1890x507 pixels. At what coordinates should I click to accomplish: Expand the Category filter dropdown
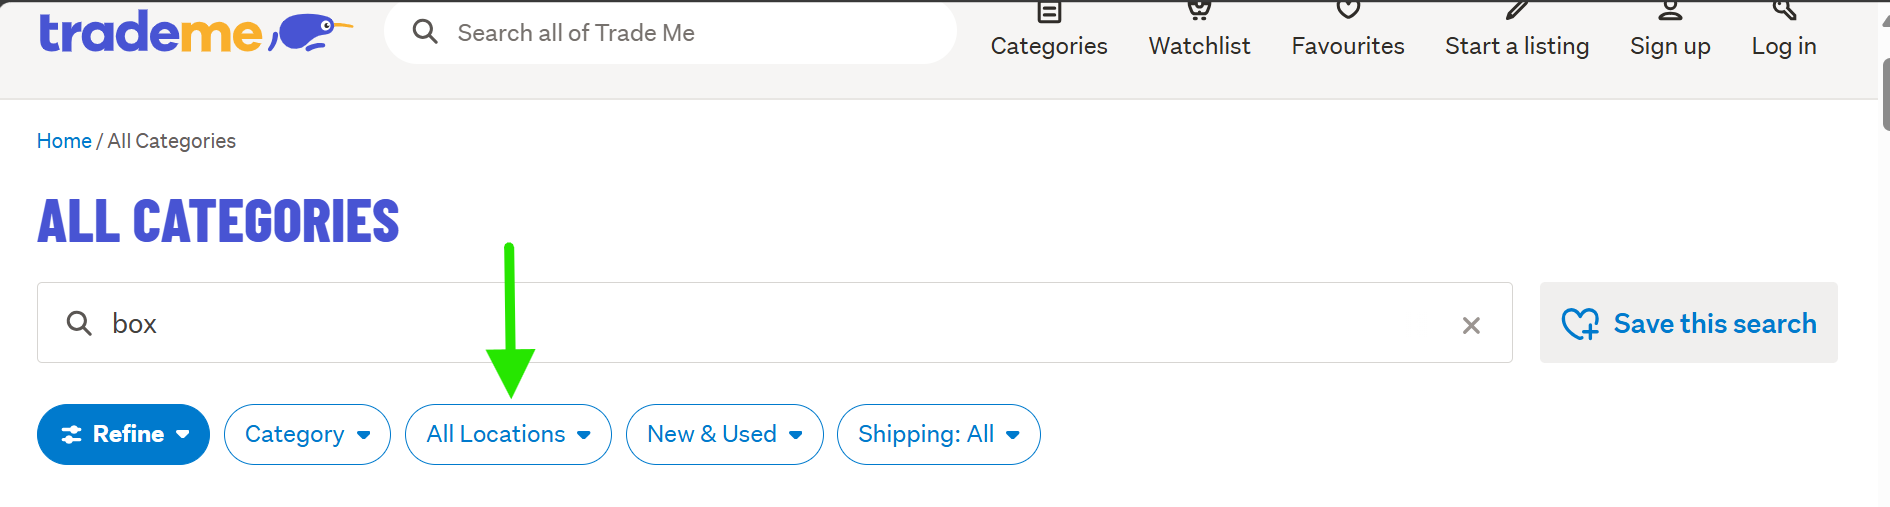(307, 434)
